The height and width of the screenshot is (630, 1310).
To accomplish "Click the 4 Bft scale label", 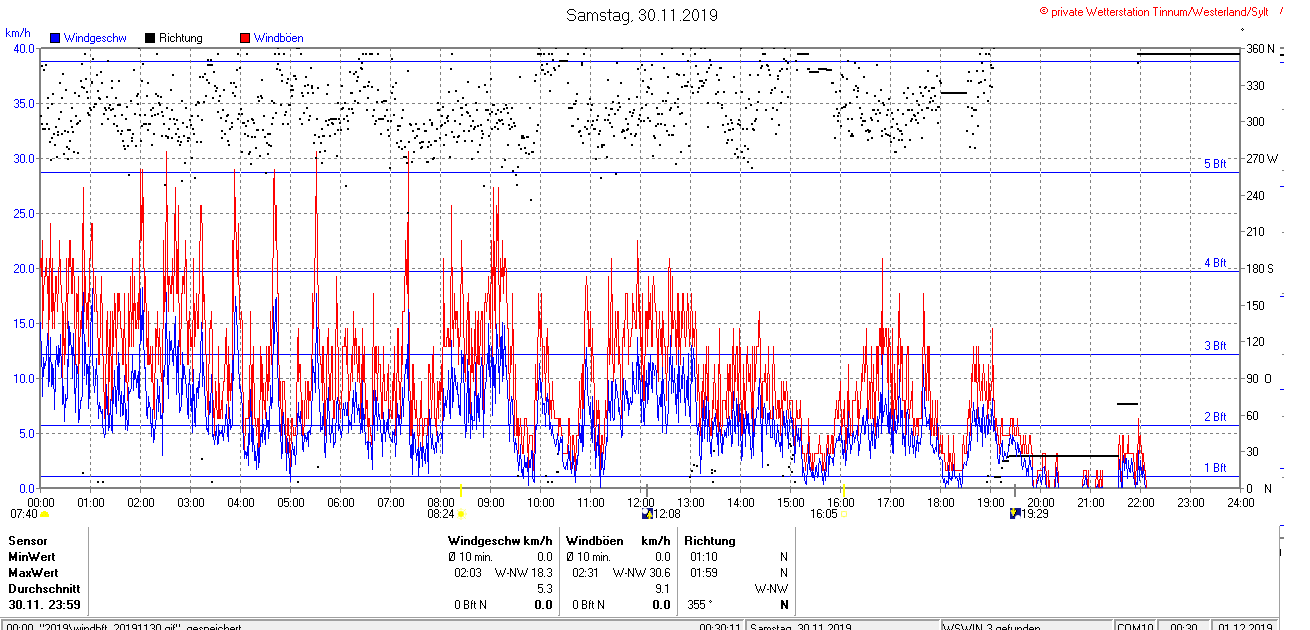I will (x=1214, y=263).
